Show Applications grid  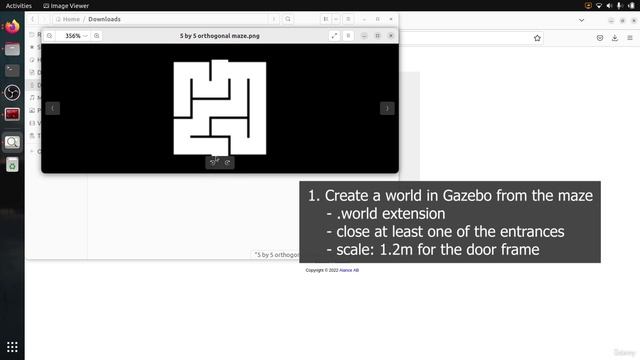point(12,347)
